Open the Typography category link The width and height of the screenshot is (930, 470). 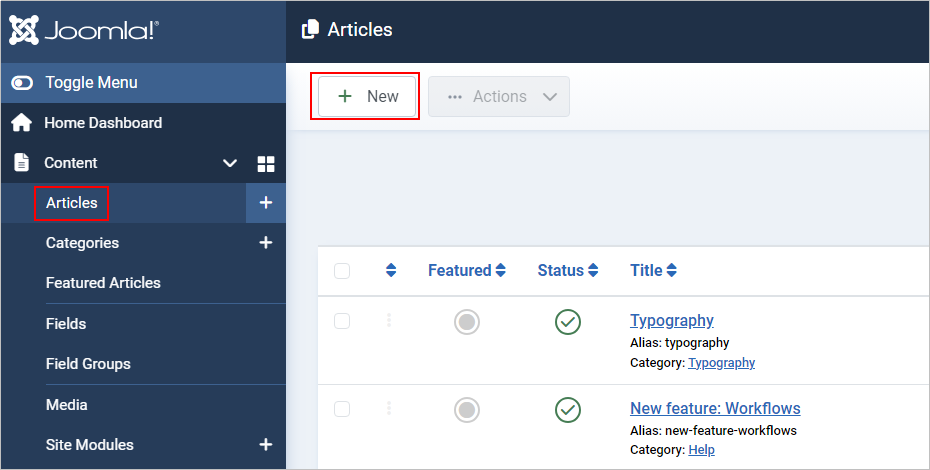pyautogui.click(x=721, y=363)
